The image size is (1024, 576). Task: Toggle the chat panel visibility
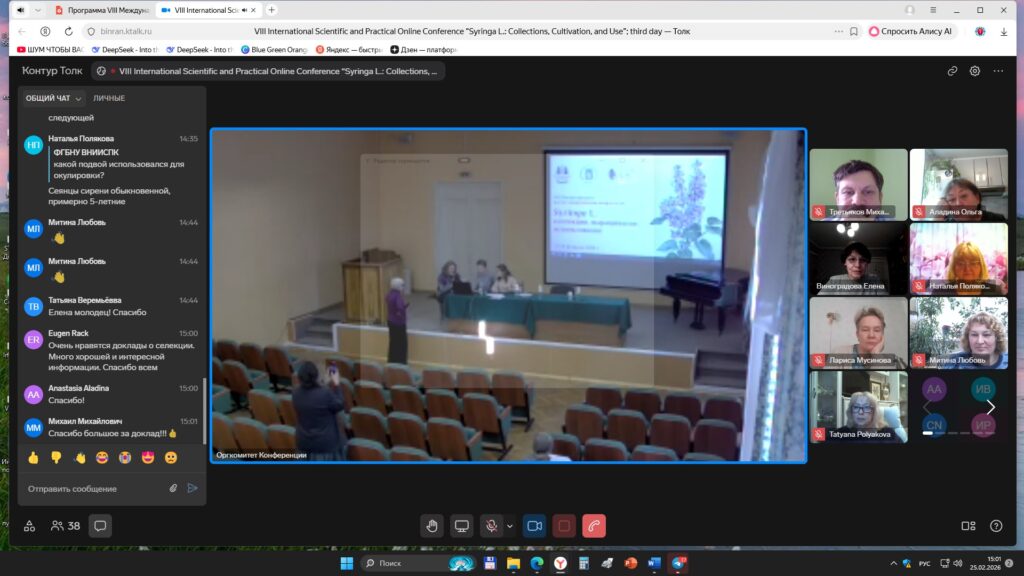(x=100, y=526)
